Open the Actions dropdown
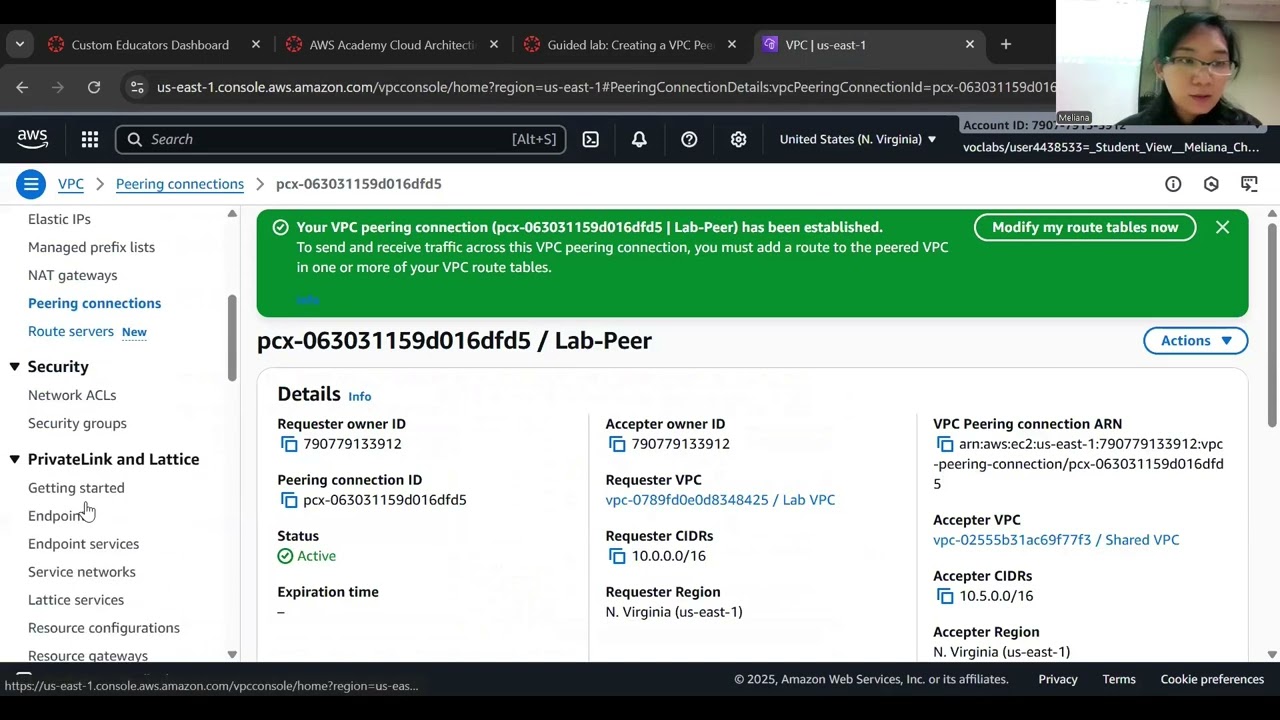This screenshot has height=720, width=1280. pos(1196,341)
